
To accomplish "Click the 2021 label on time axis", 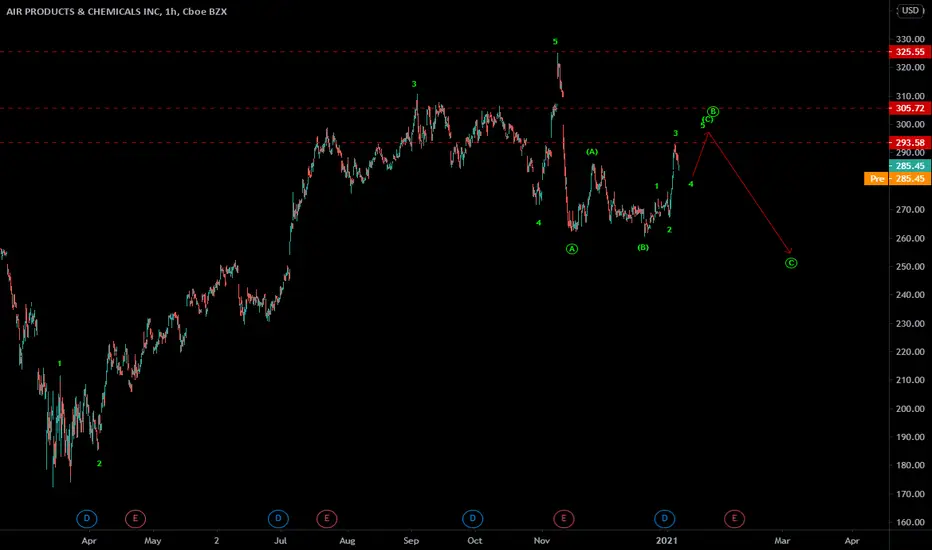I will (x=666, y=540).
